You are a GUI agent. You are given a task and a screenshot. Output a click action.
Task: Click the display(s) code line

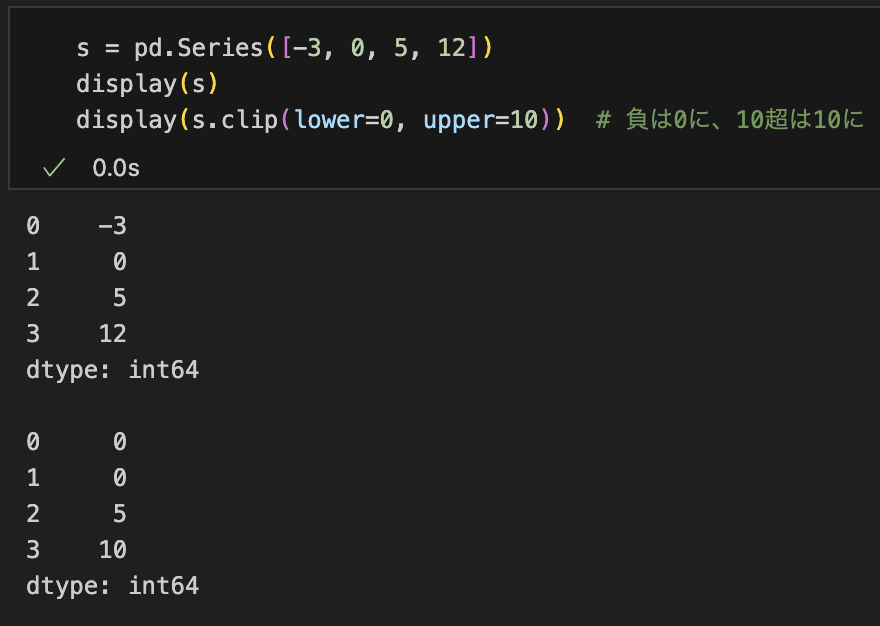click(x=147, y=84)
